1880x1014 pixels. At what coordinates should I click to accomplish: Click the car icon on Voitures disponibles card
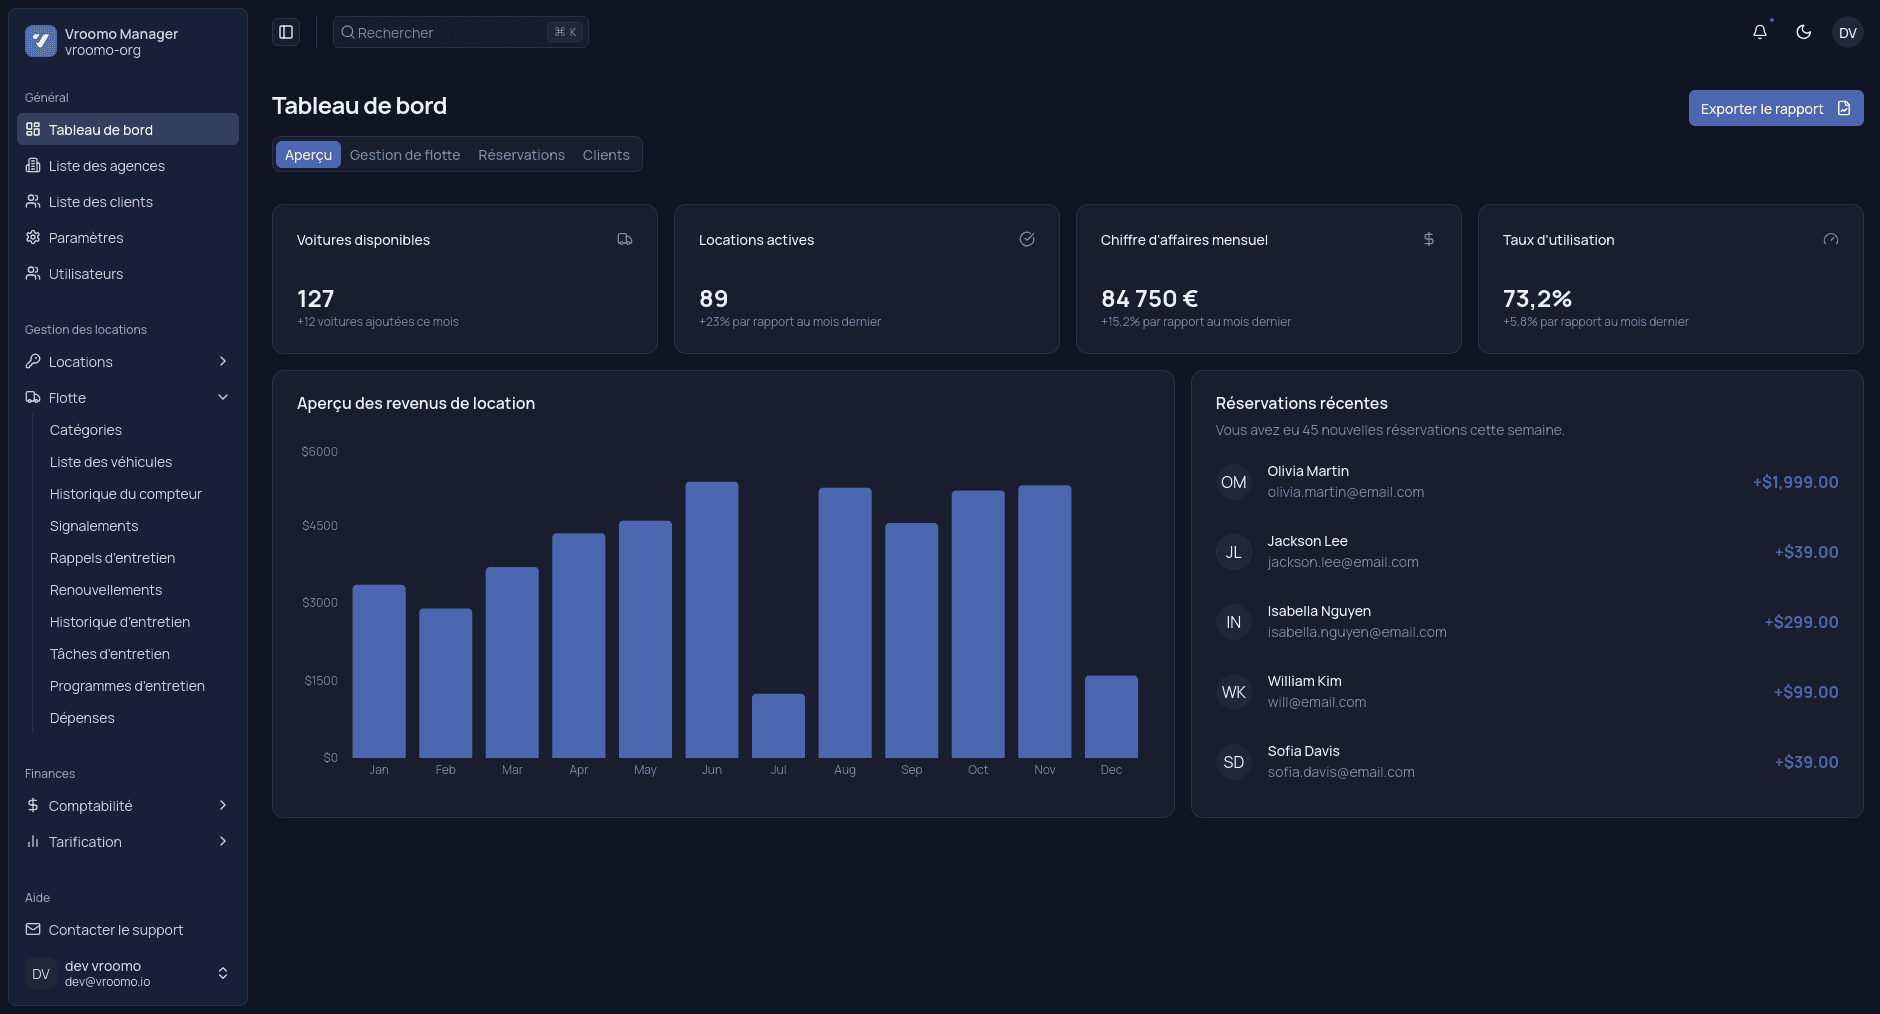(625, 239)
